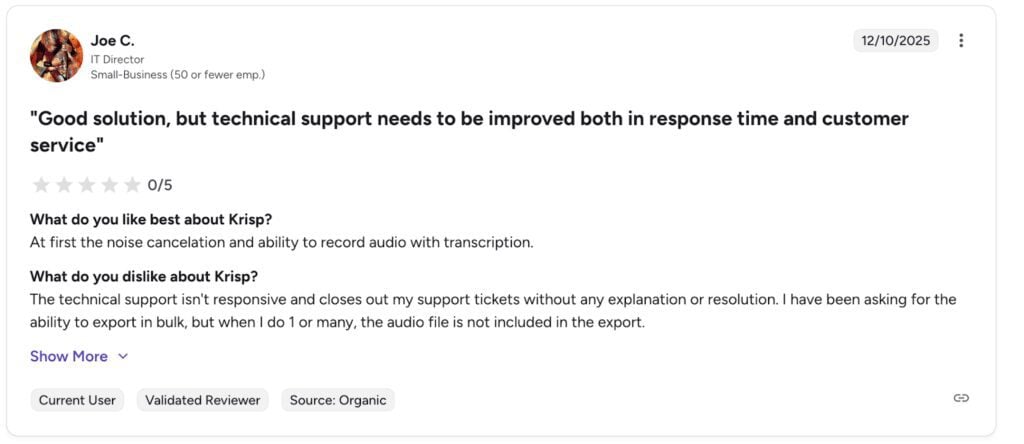Select the third rating star

(87, 185)
